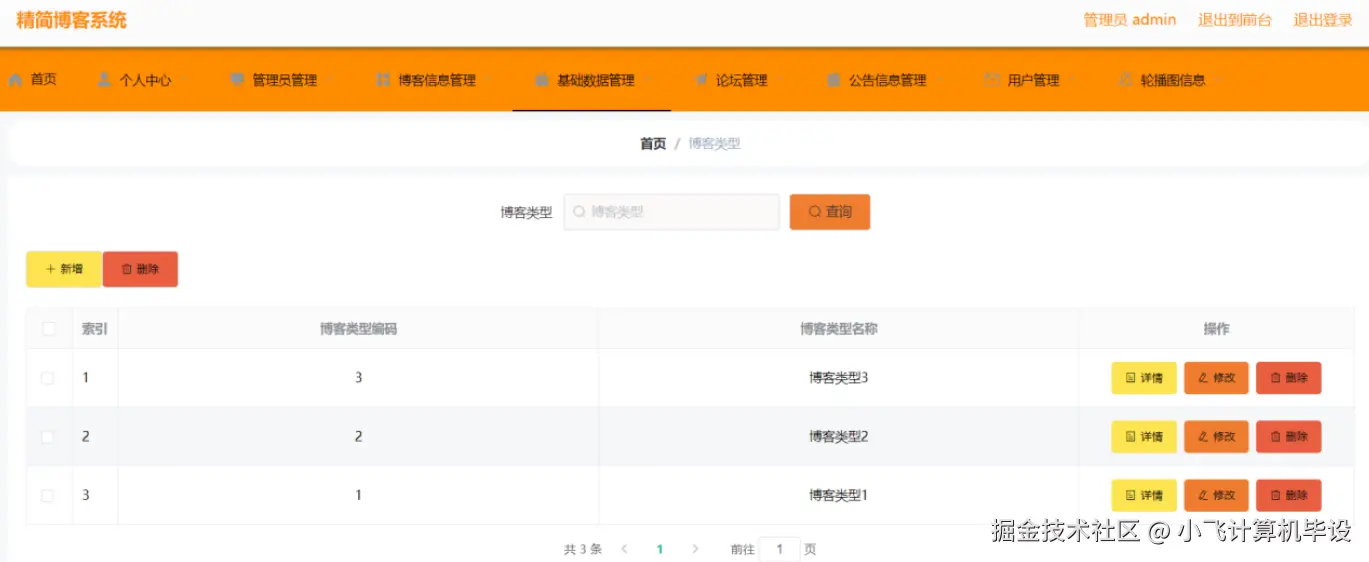The image size is (1369, 562).
Task: Click the 前往 page number input
Action: tap(779, 549)
